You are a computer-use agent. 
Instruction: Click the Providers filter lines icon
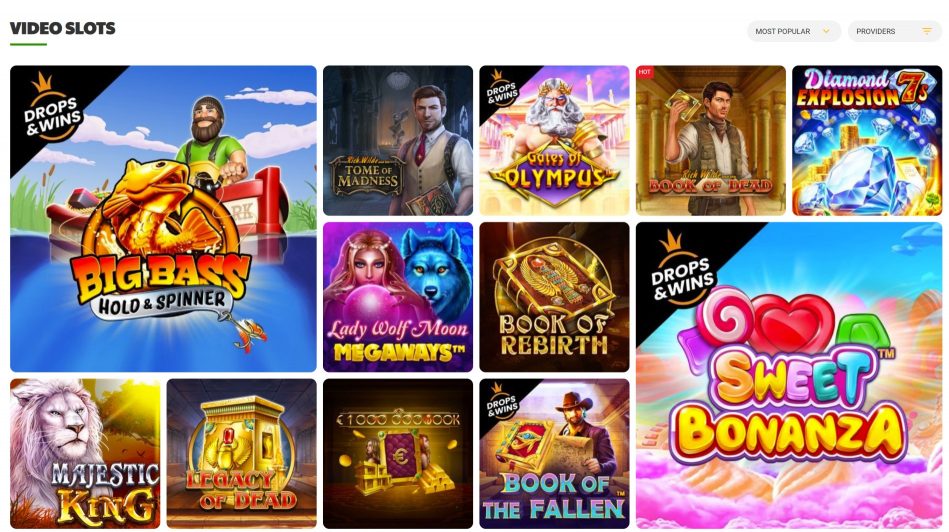tap(927, 31)
